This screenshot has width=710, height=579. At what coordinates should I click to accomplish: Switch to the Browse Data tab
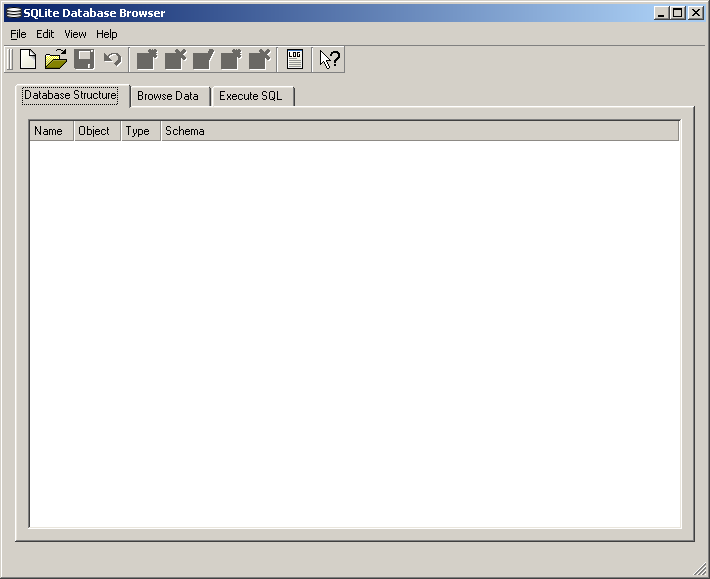pos(170,96)
